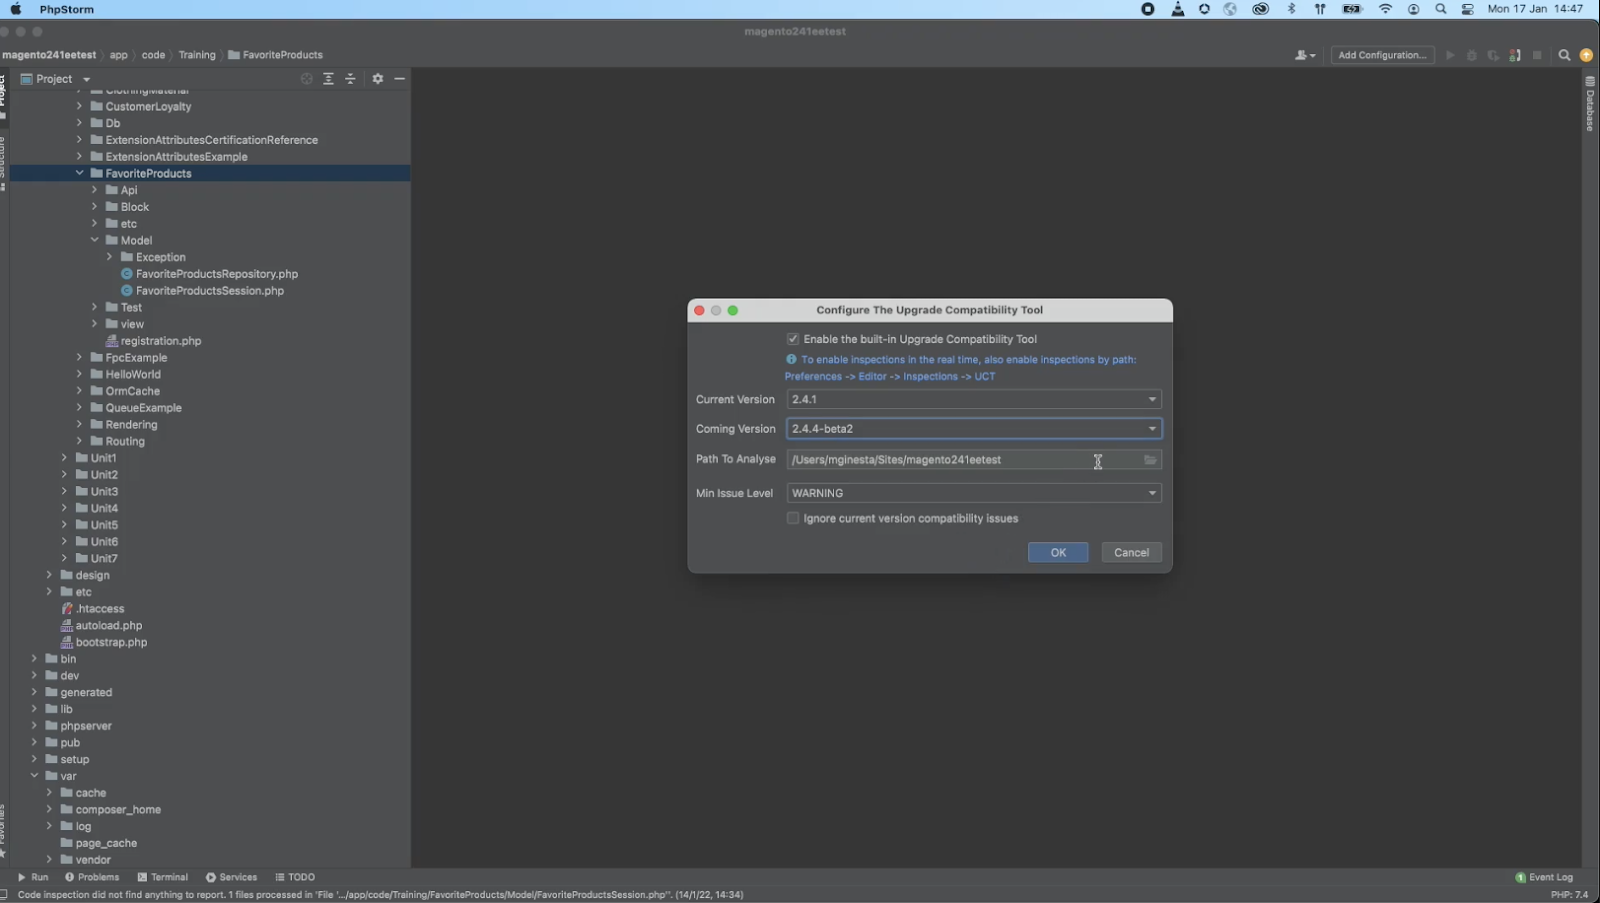Check Ignore current version compatibility issues
The height and width of the screenshot is (903, 1600).
(x=793, y=518)
